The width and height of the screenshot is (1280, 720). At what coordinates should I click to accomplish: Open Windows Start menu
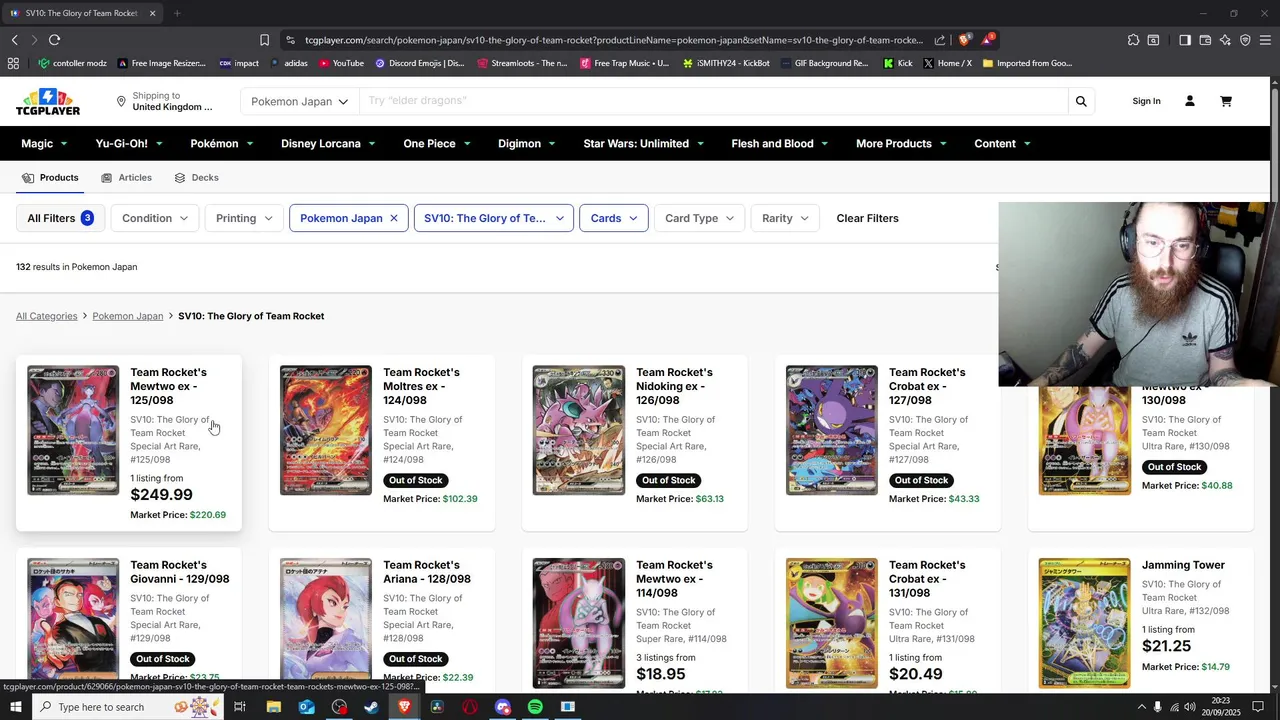click(15, 707)
